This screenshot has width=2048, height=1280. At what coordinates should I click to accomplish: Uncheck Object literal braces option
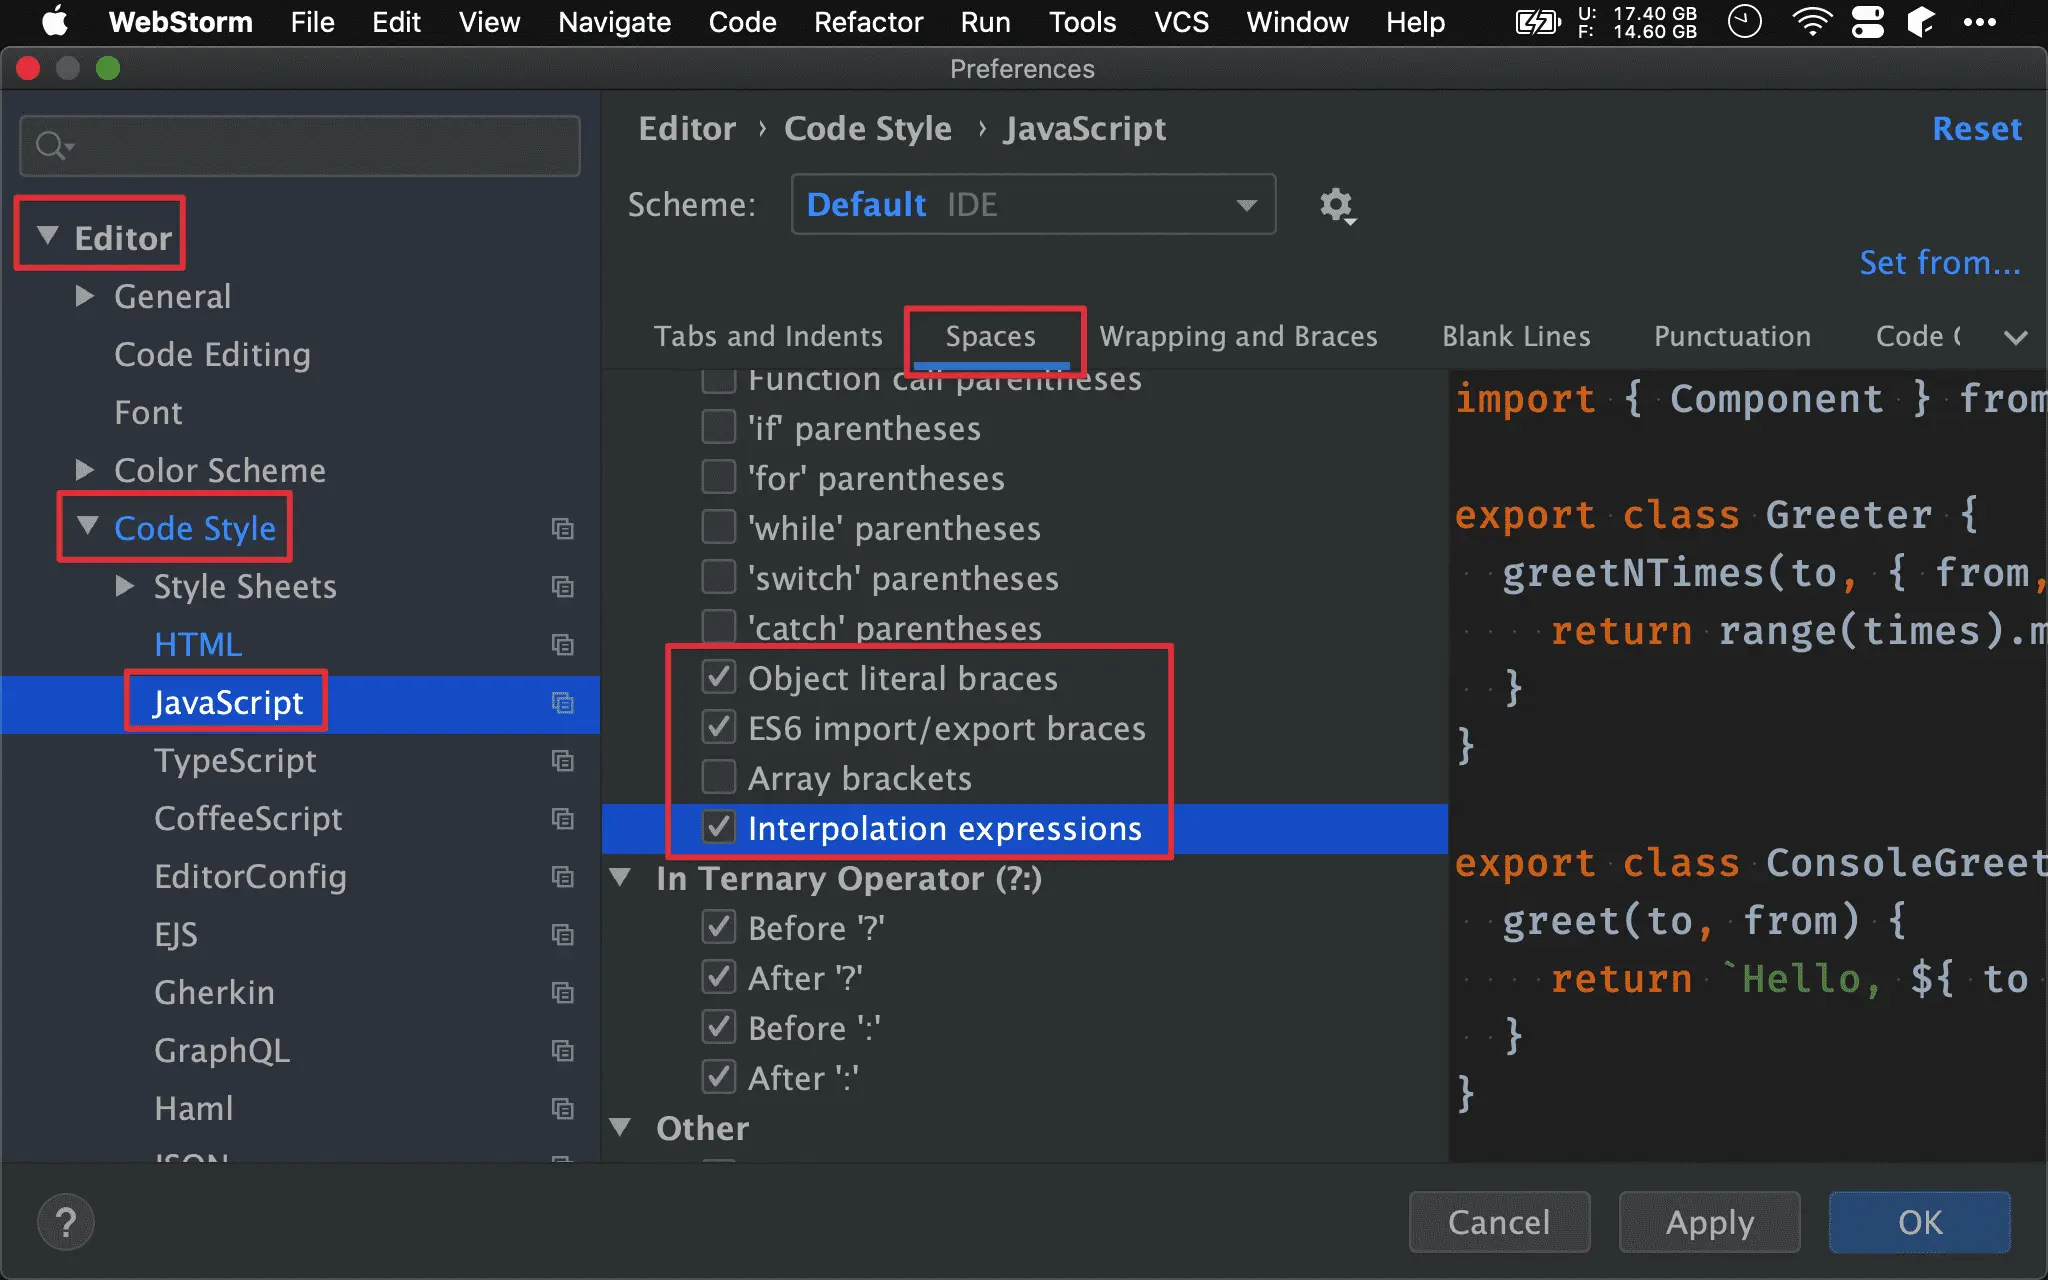719,678
